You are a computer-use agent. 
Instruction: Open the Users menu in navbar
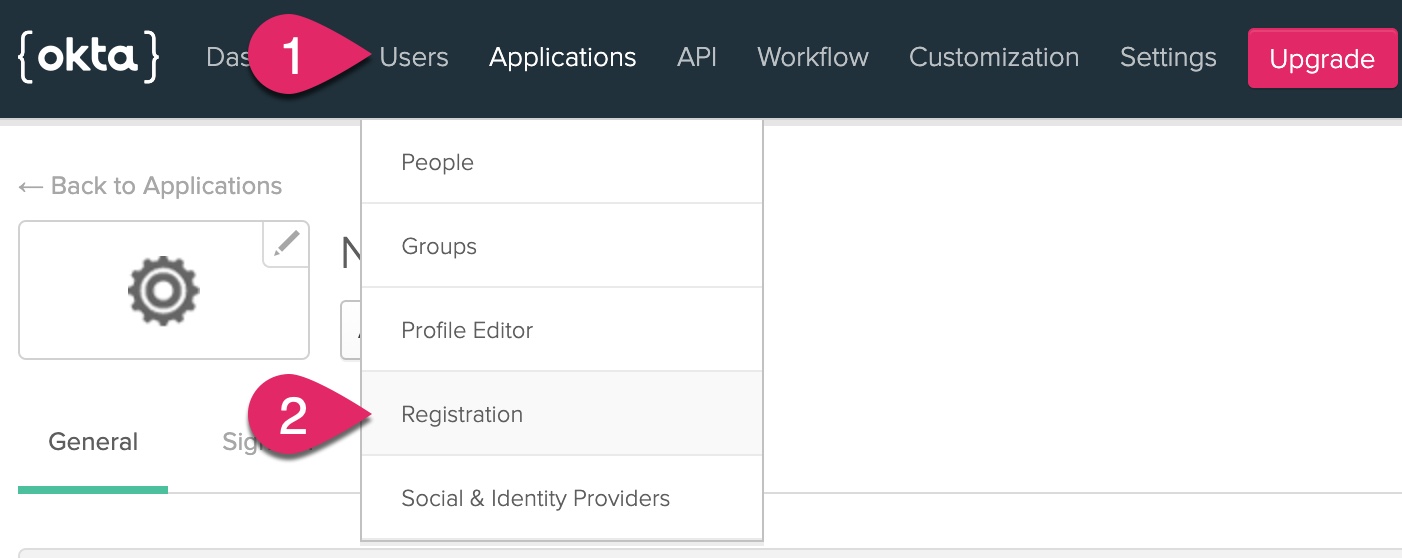click(x=414, y=57)
